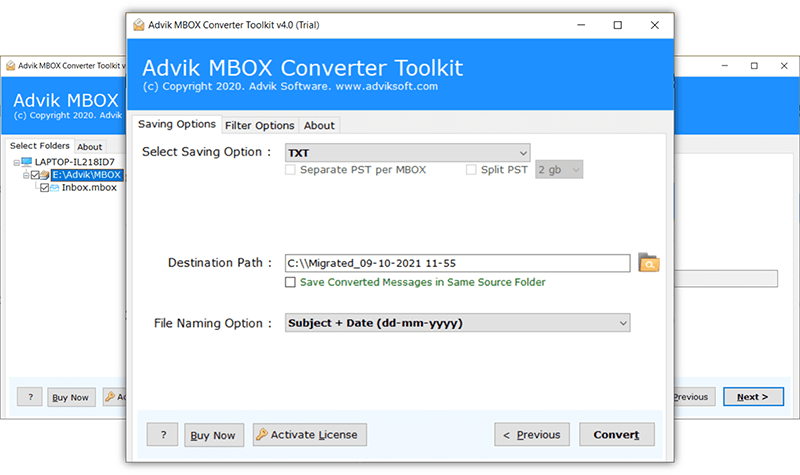800x475 pixels.
Task: Click the Convert button
Action: tap(616, 435)
